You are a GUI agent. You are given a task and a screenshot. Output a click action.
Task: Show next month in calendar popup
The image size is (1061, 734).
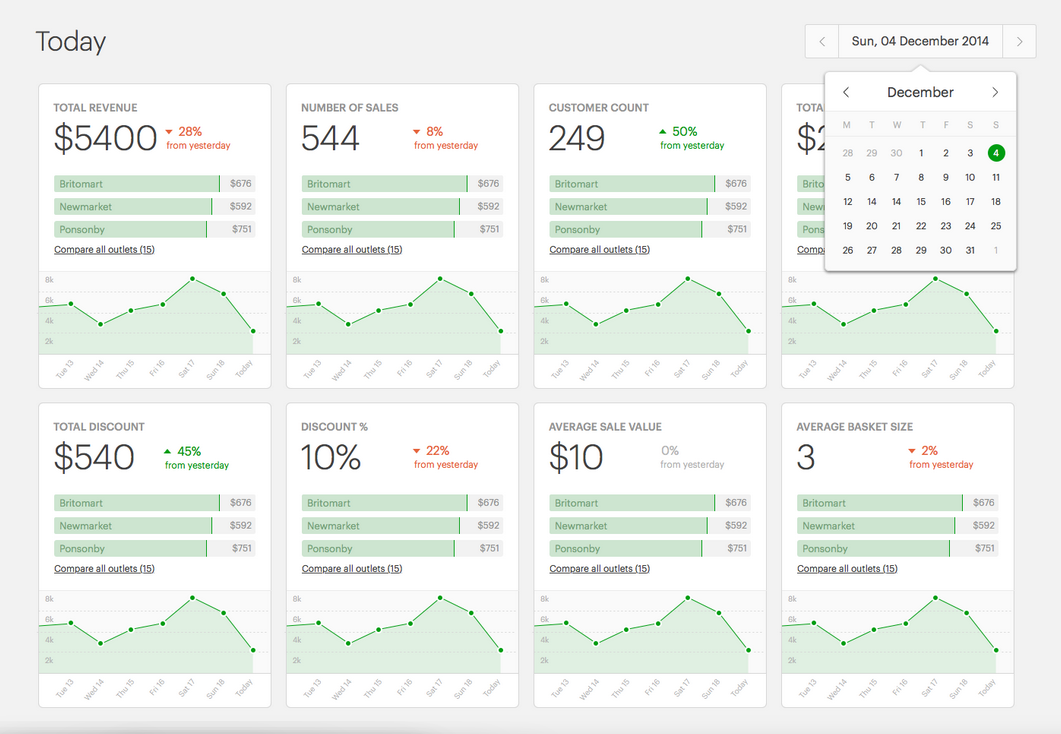click(995, 92)
